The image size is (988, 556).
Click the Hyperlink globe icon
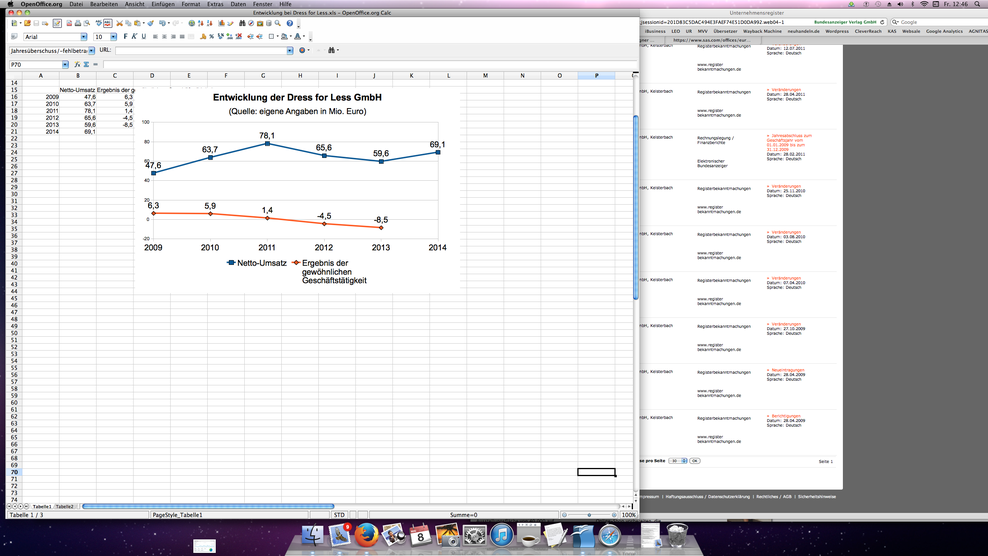[x=192, y=23]
